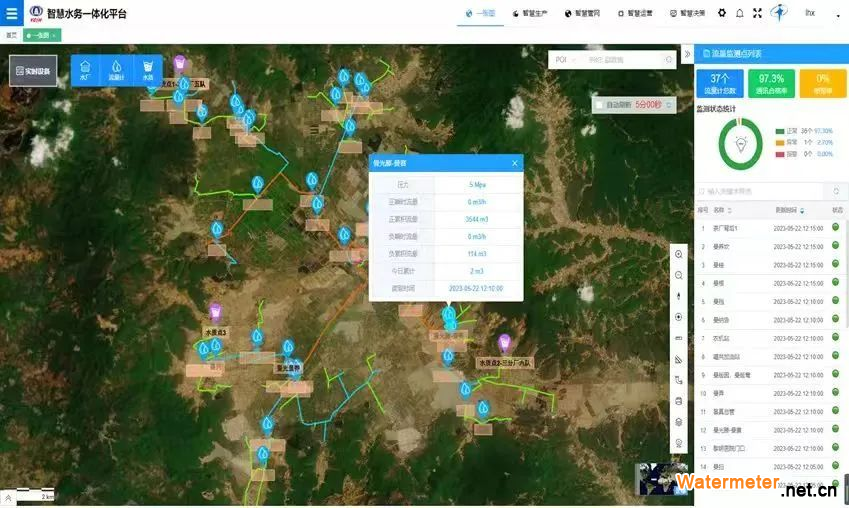Click the map zoom-in magnifier icon
849x508 pixels.
point(679,255)
